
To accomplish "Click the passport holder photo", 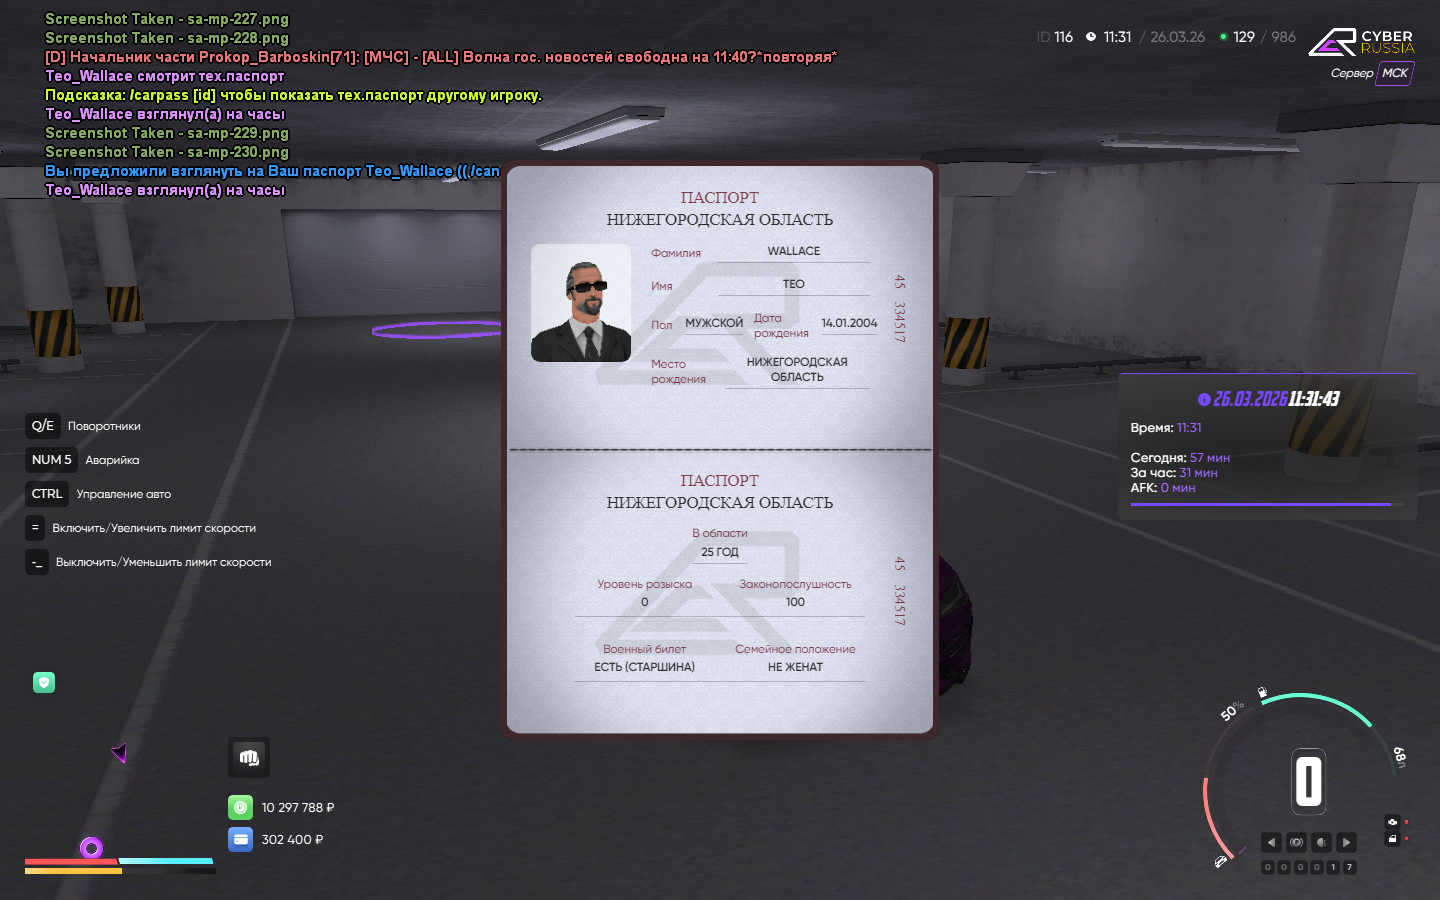I will 581,303.
